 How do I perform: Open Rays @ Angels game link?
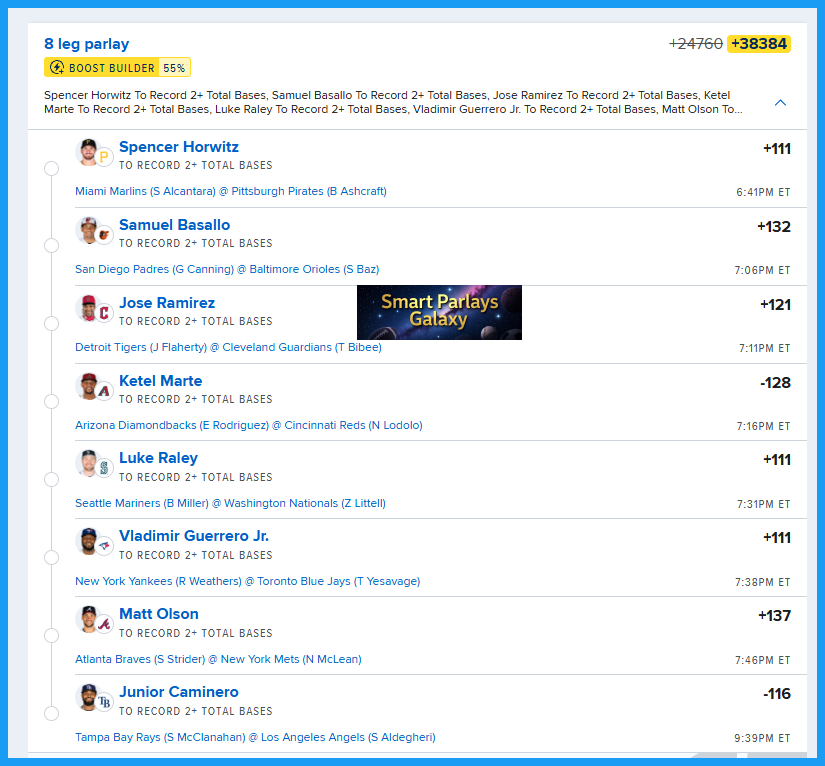tap(255, 737)
